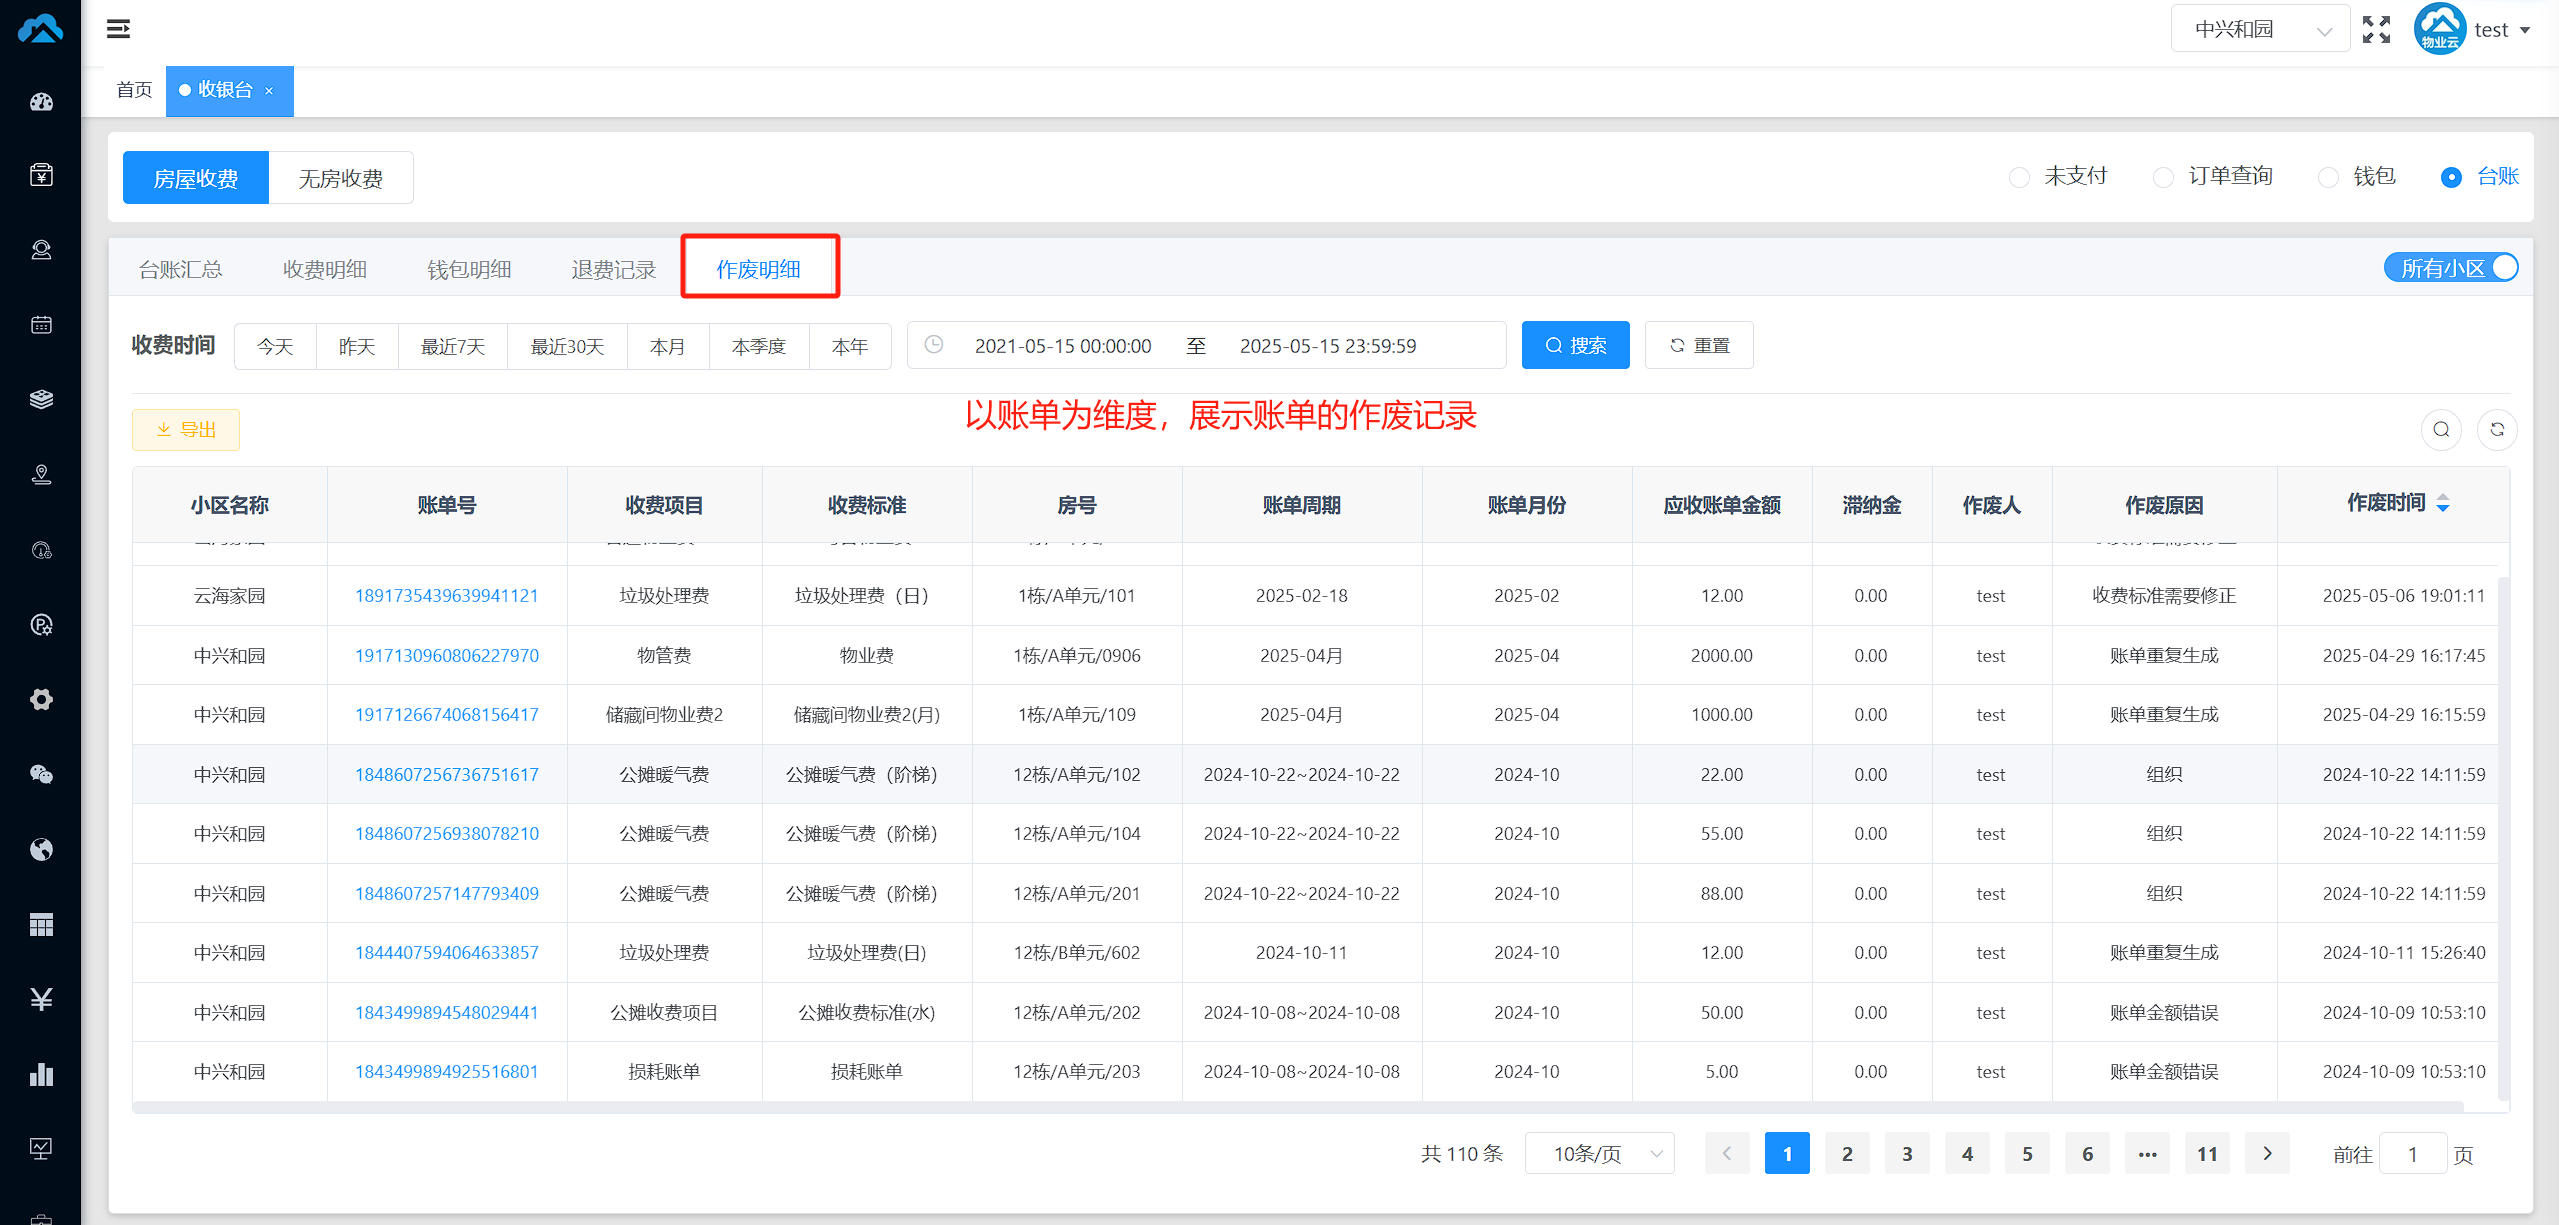Go to next page with right chevron

pyautogui.click(x=2267, y=1154)
